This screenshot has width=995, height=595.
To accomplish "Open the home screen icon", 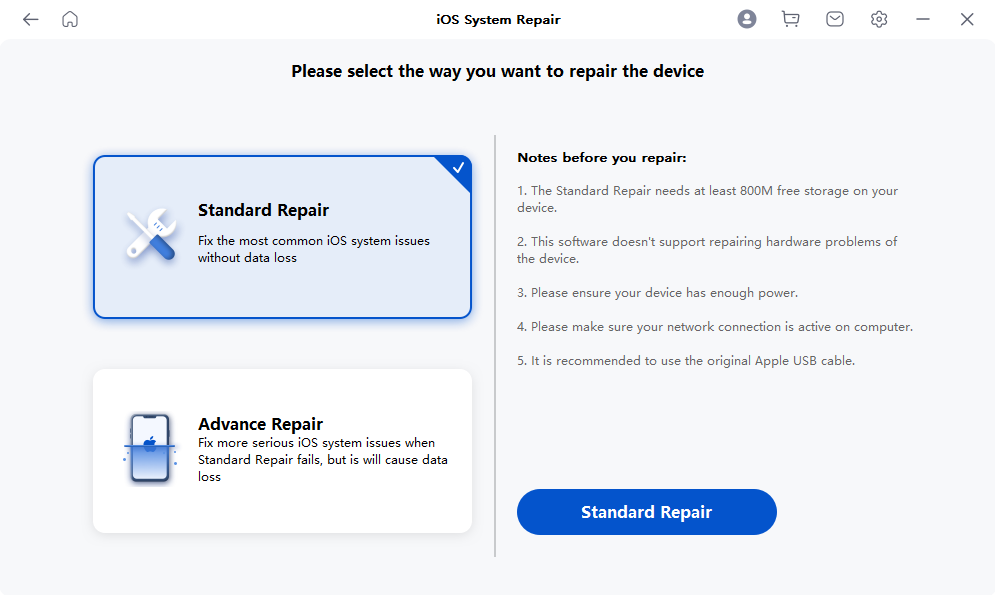I will (70, 19).
